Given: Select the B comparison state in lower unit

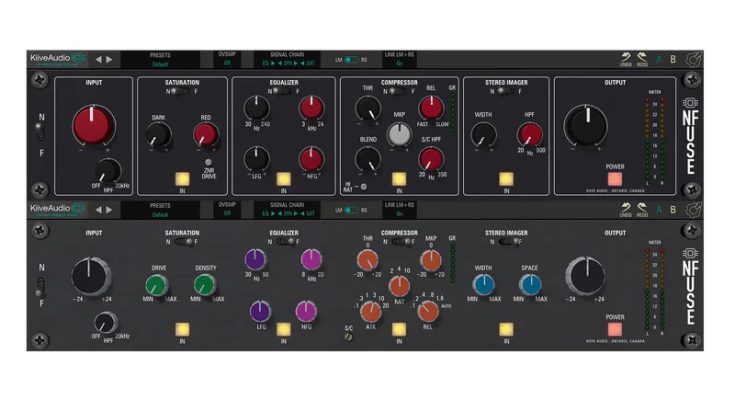Looking at the screenshot, I should [x=673, y=209].
